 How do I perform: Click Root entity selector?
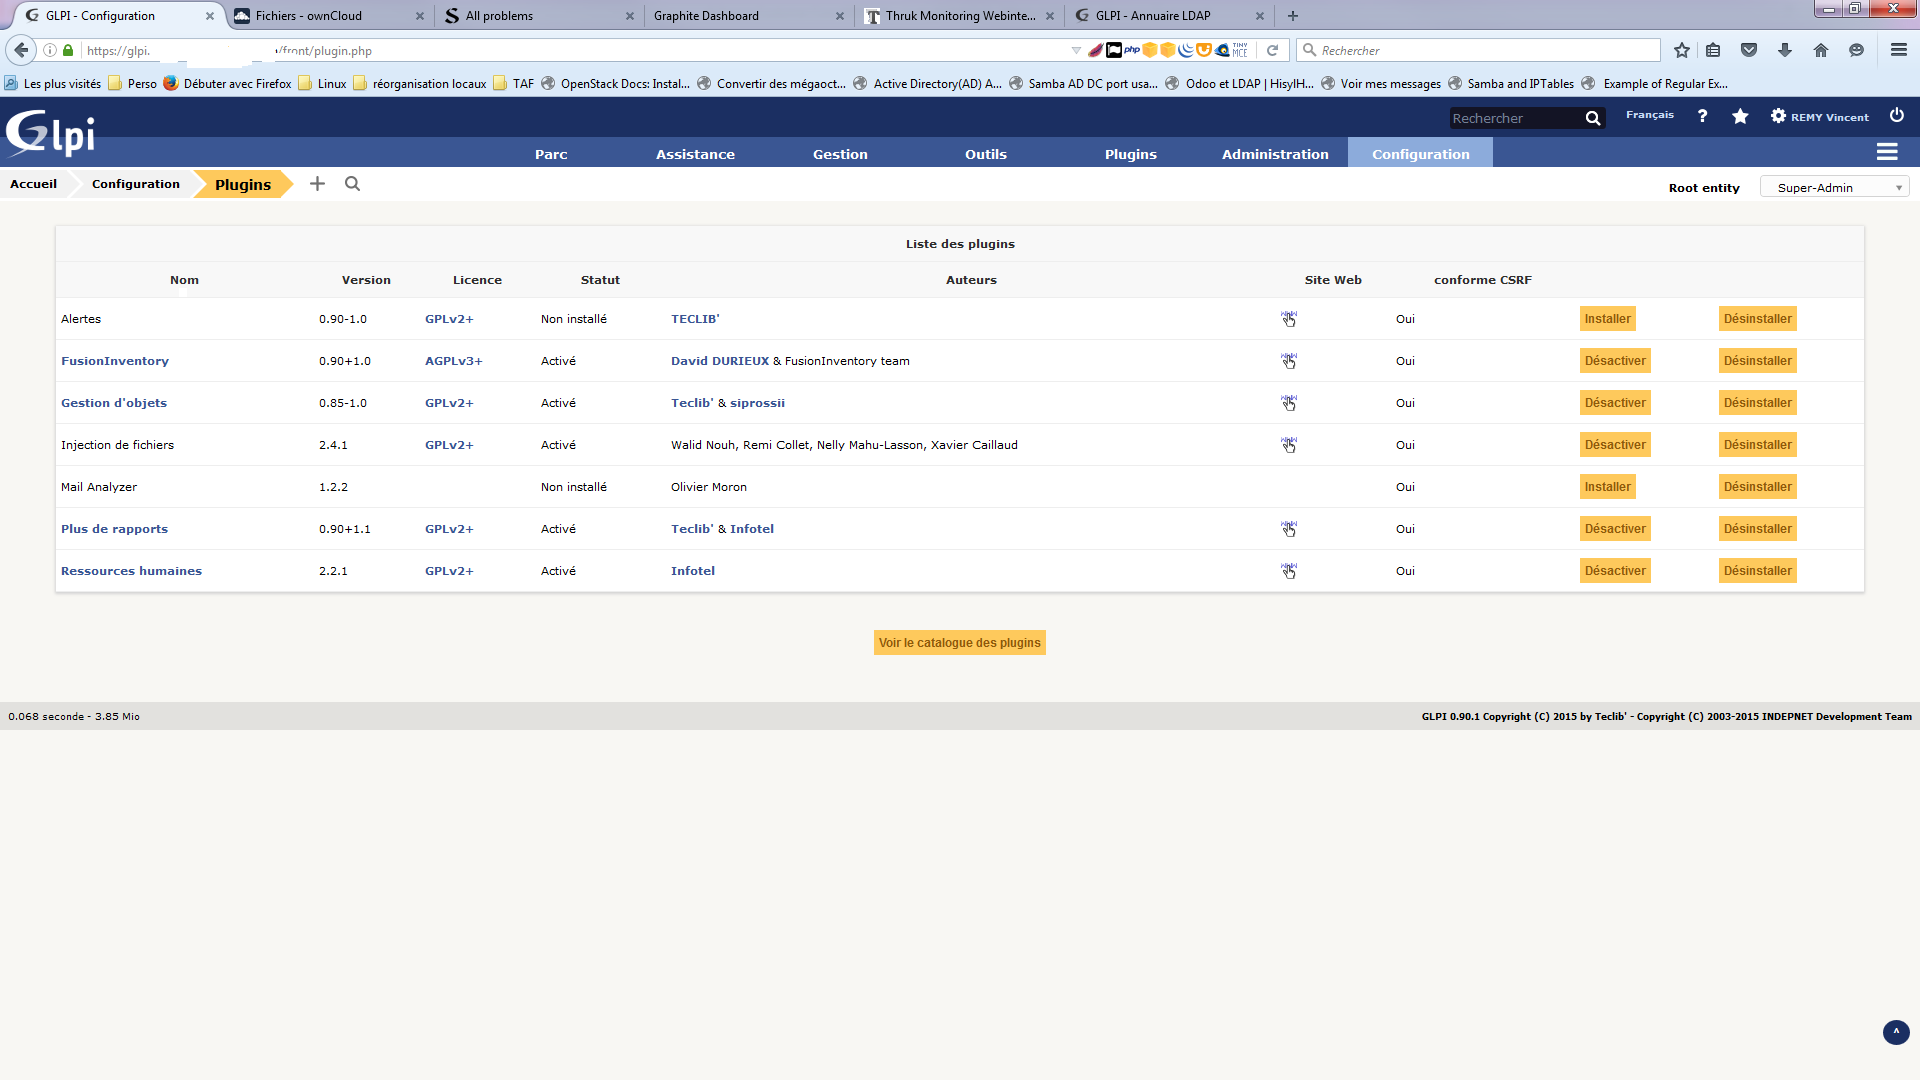[1704, 188]
